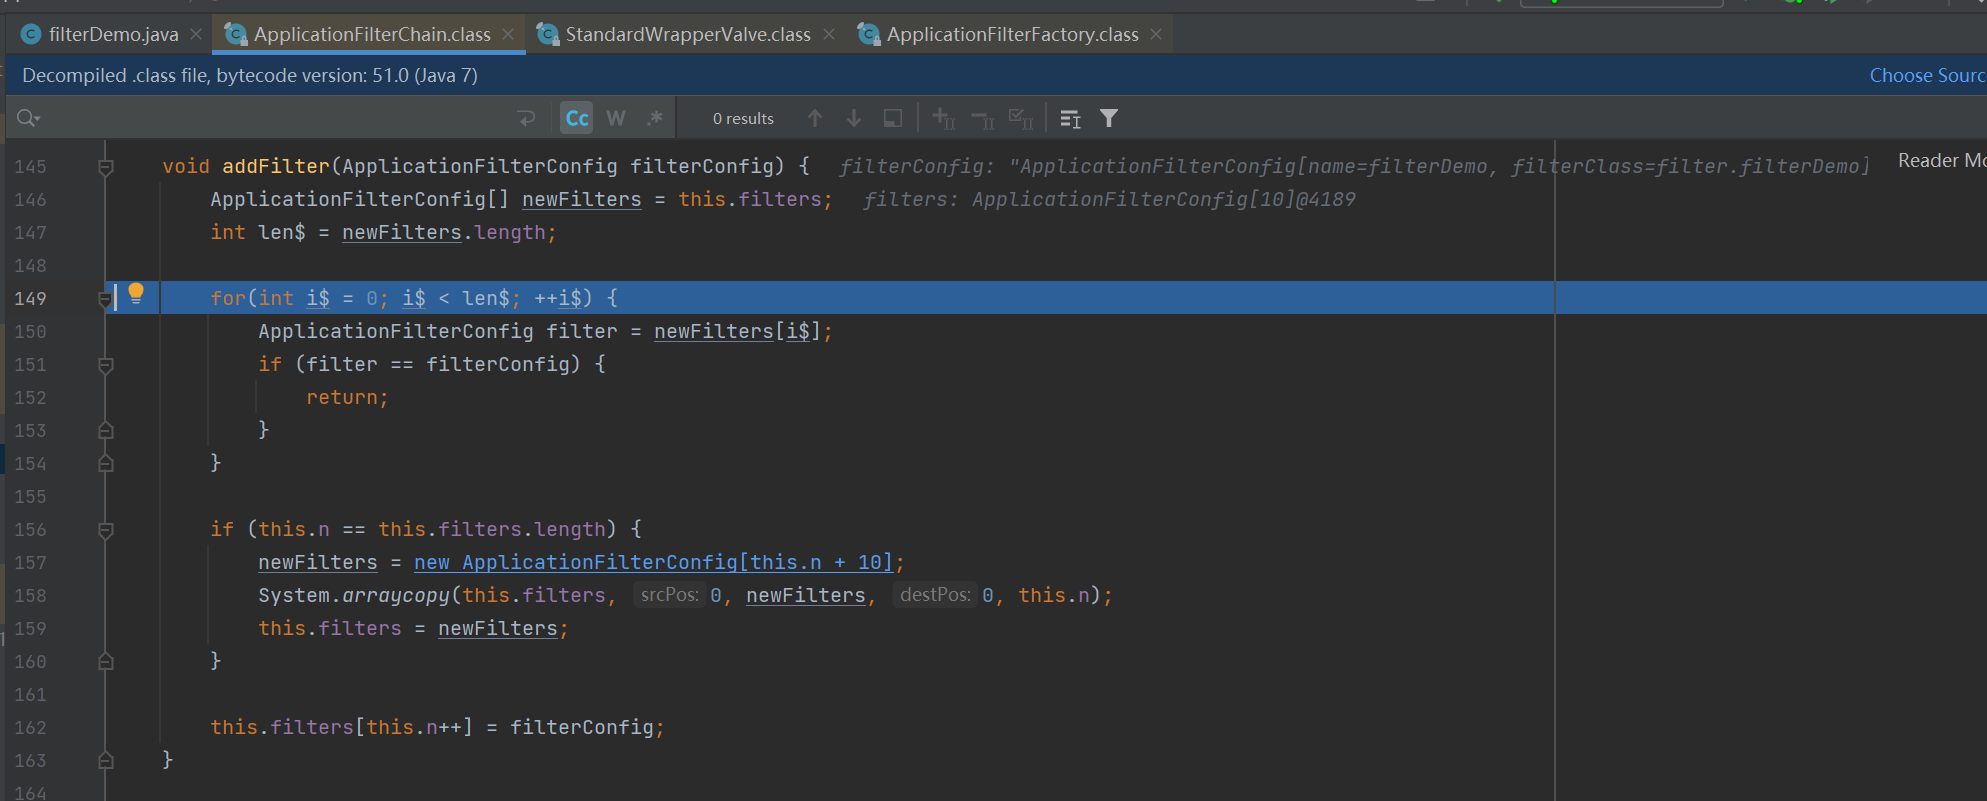This screenshot has height=801, width=1987.
Task: Click 'len$' variable on line 147
Action: pyautogui.click(x=281, y=232)
